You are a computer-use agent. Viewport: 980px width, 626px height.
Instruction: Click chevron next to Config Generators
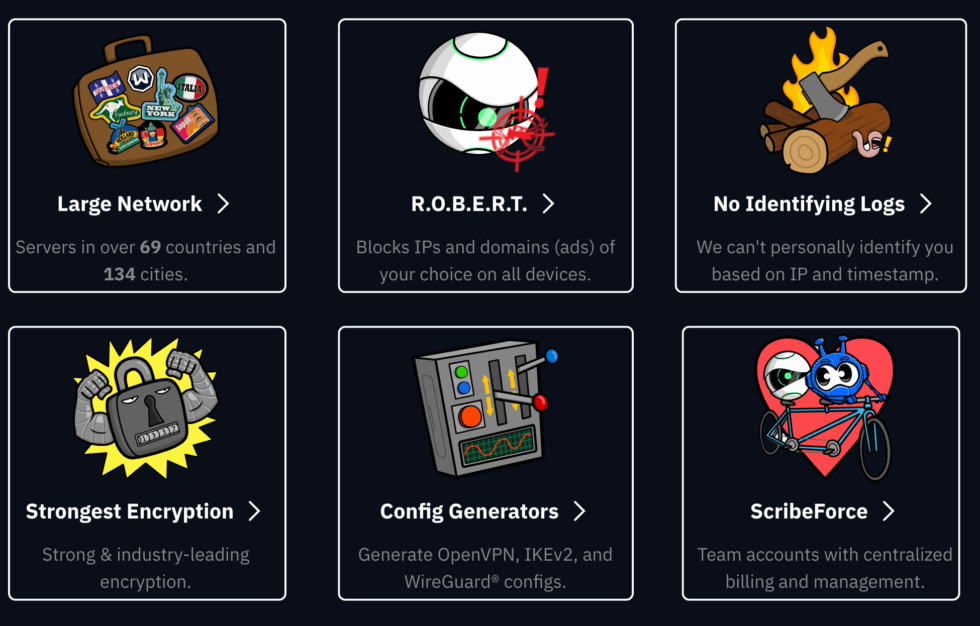click(x=579, y=511)
